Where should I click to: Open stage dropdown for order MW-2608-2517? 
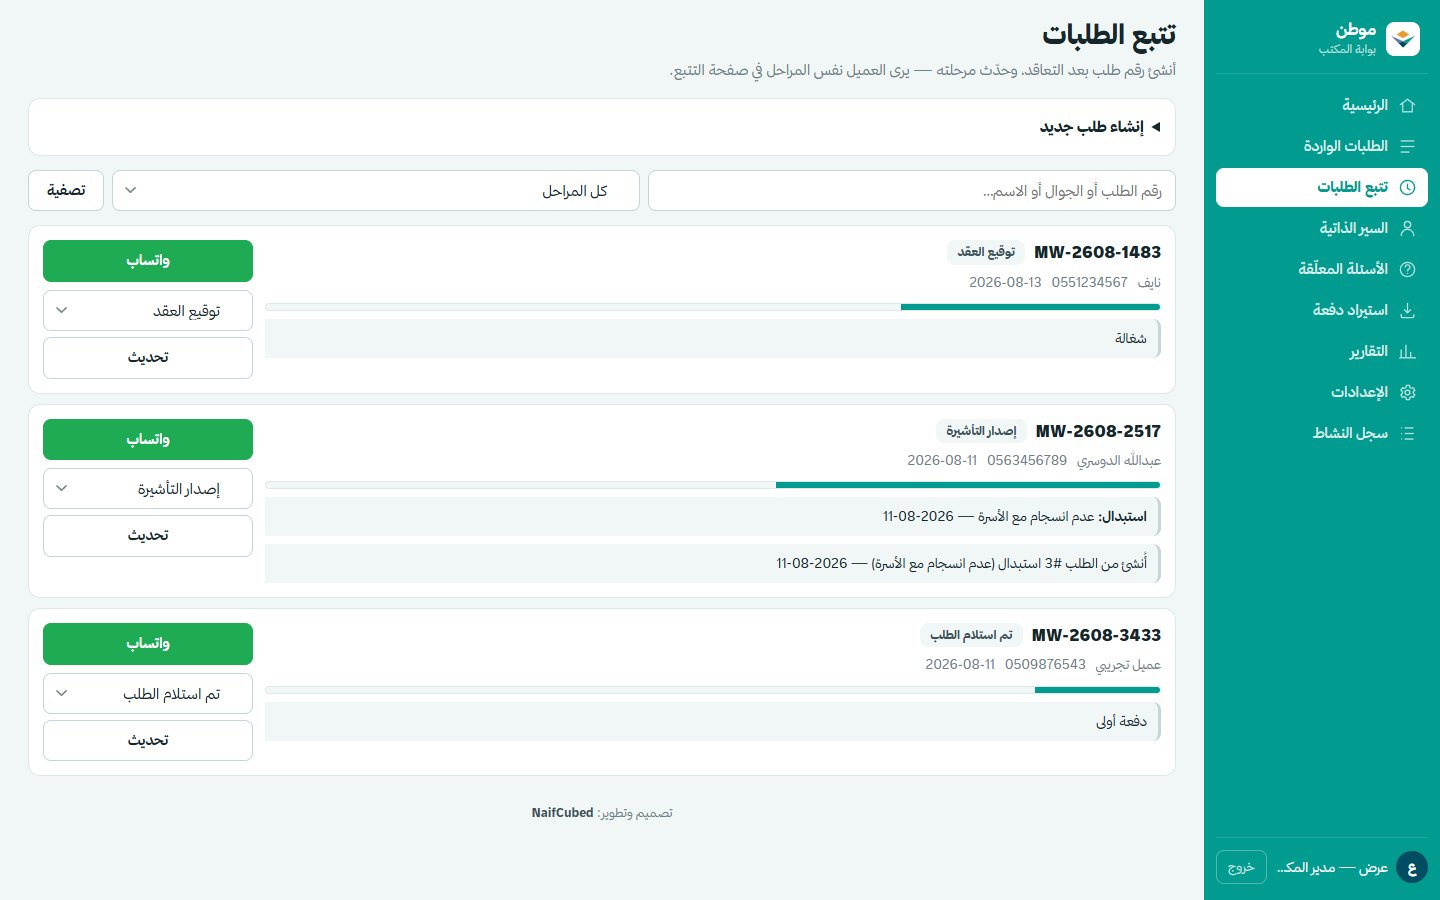148,489
